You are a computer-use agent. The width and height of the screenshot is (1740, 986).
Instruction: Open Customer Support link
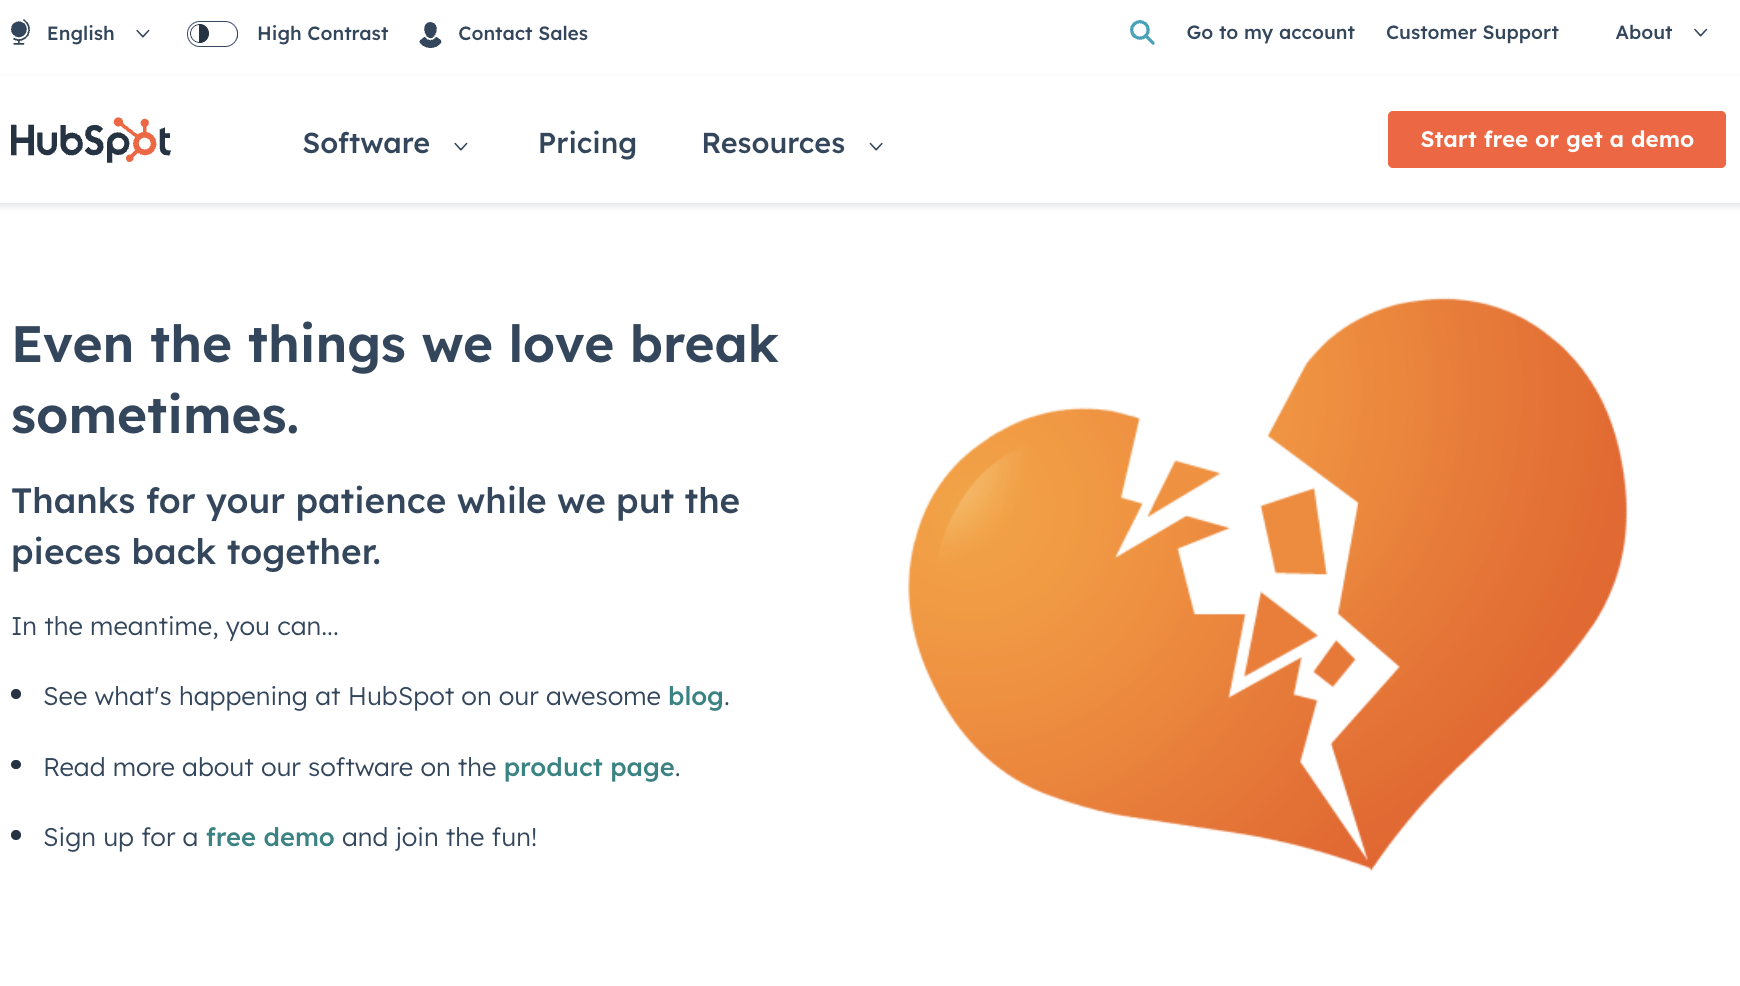pos(1472,33)
